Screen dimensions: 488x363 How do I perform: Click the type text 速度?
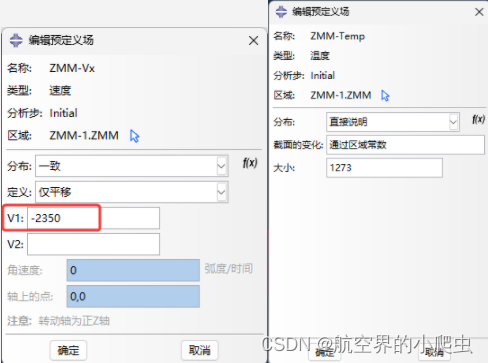60,90
